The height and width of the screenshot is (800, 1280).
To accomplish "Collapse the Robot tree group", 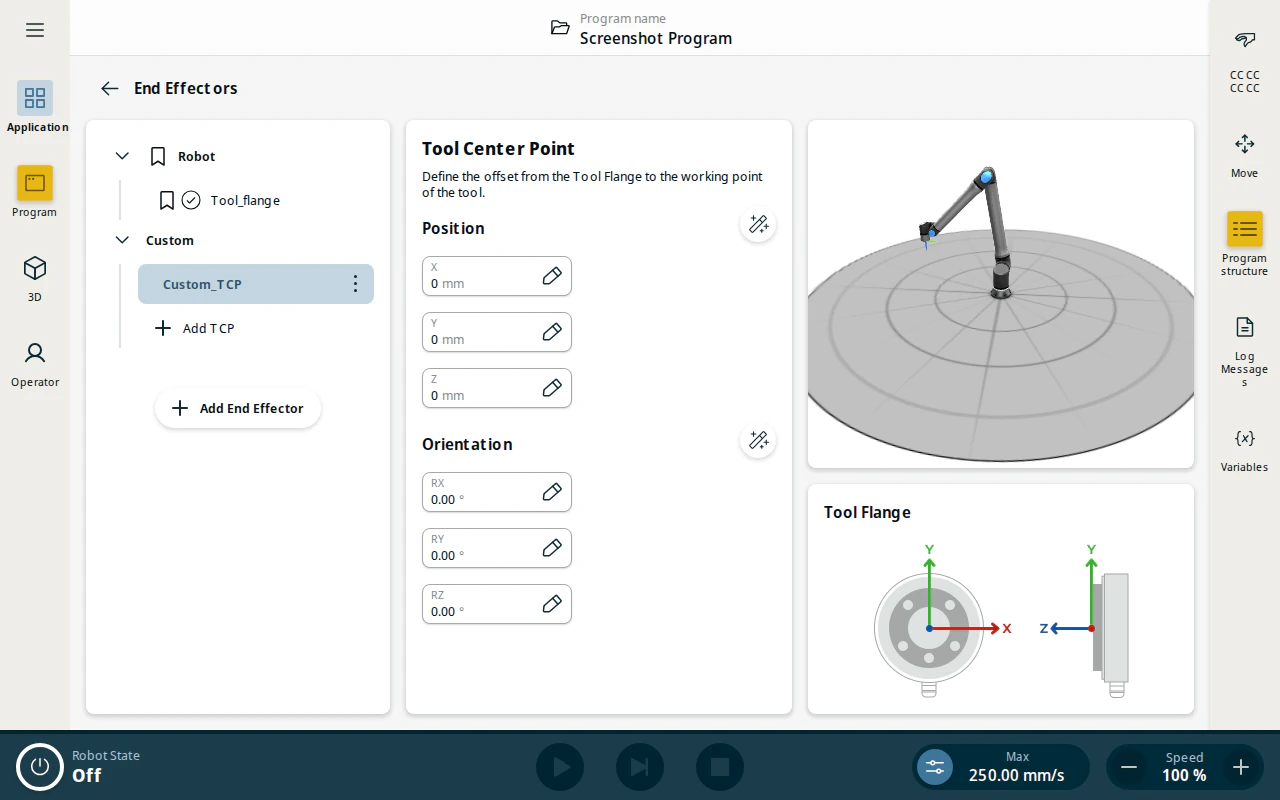I will [x=122, y=156].
